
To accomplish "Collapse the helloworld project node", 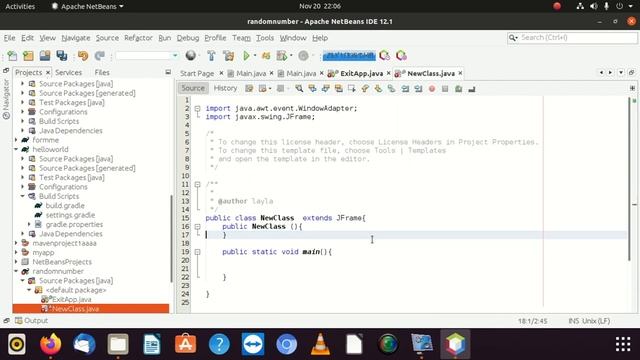I will (16, 149).
